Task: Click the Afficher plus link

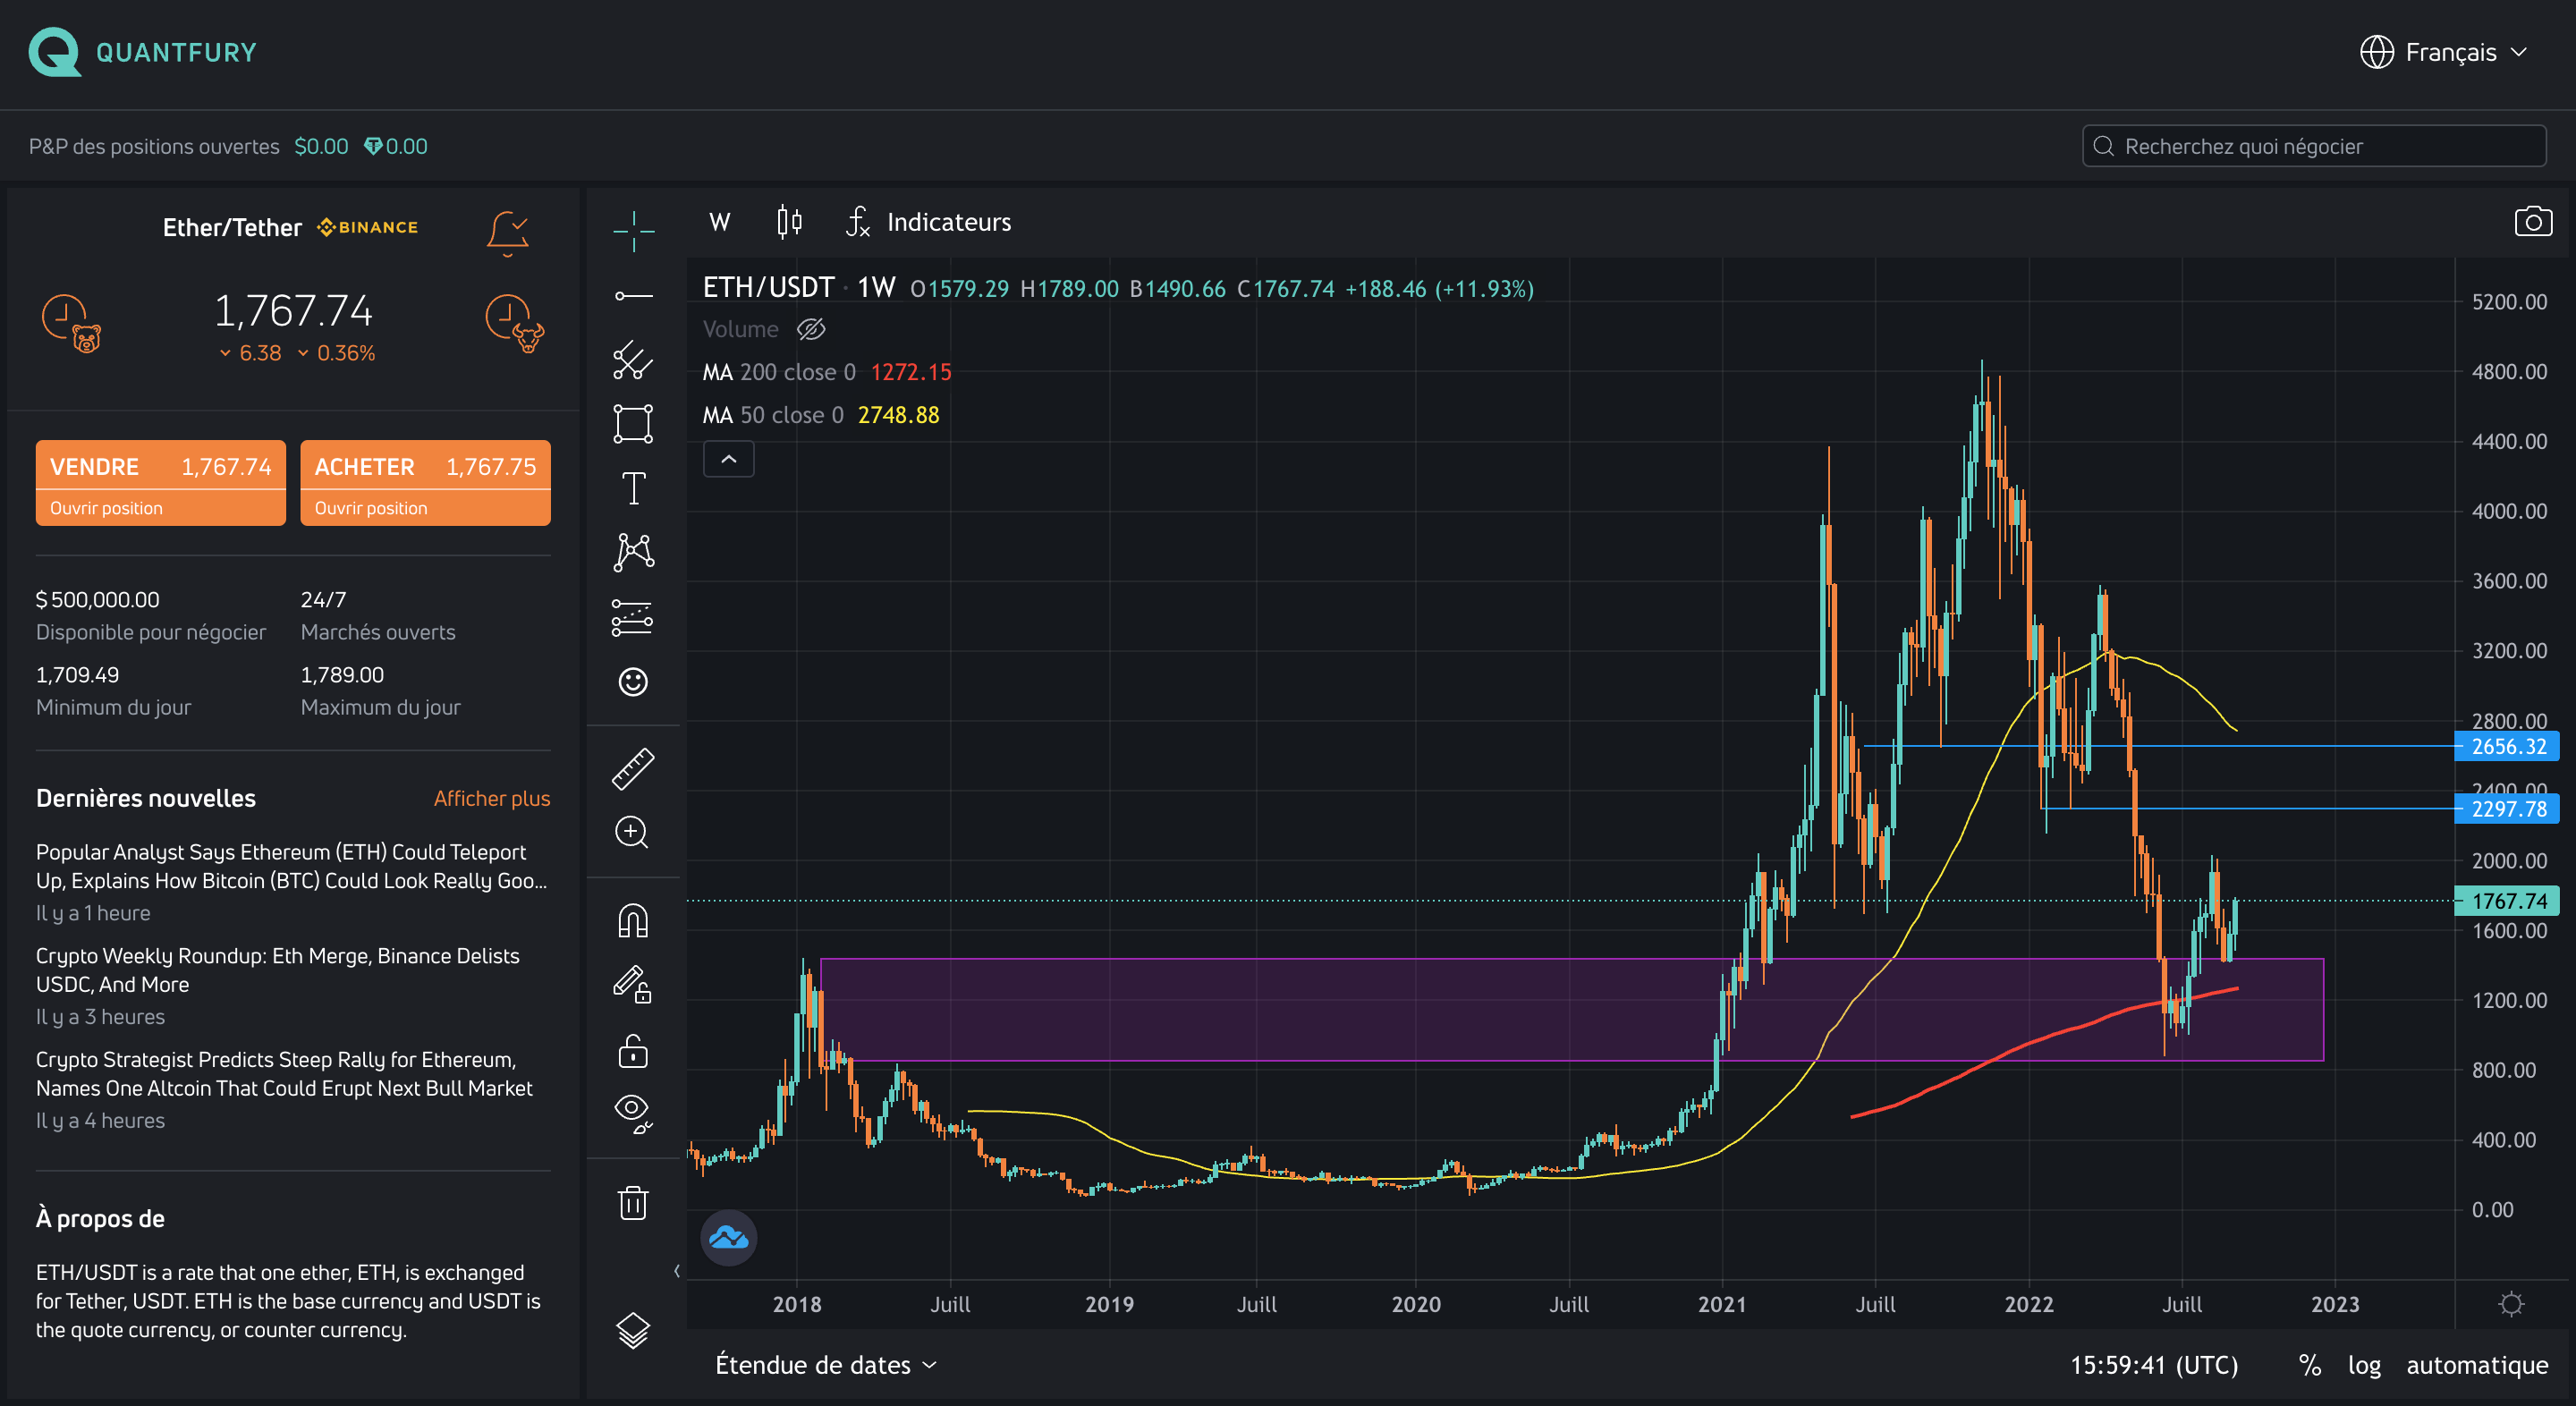Action: [x=491, y=798]
